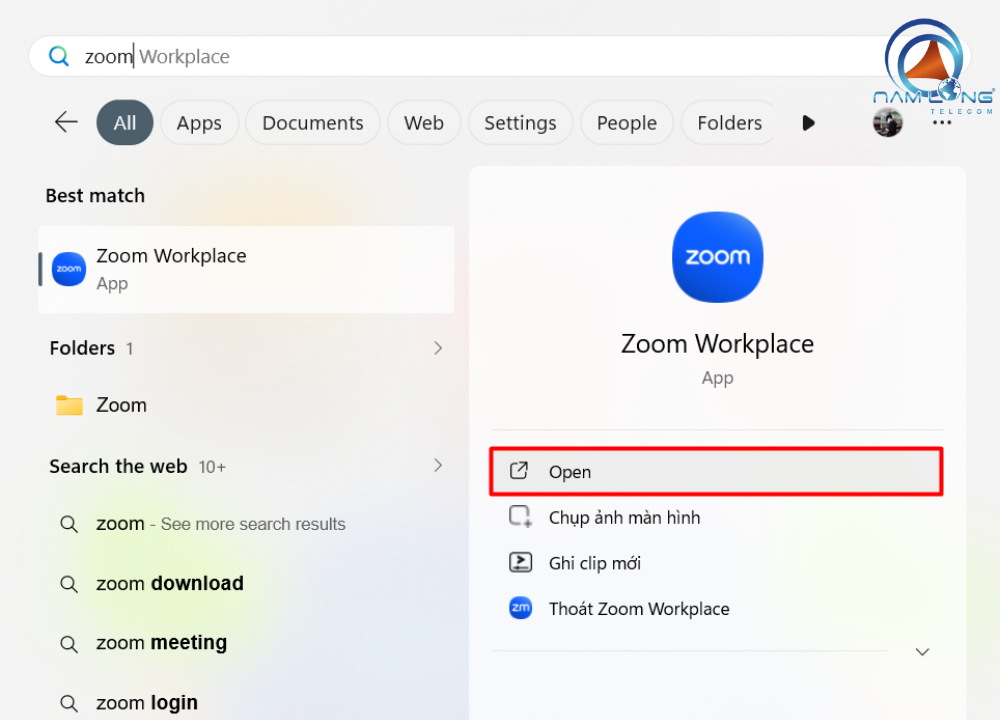This screenshot has height=720, width=1000.
Task: Switch to the Apps filter tab
Action: [199, 122]
